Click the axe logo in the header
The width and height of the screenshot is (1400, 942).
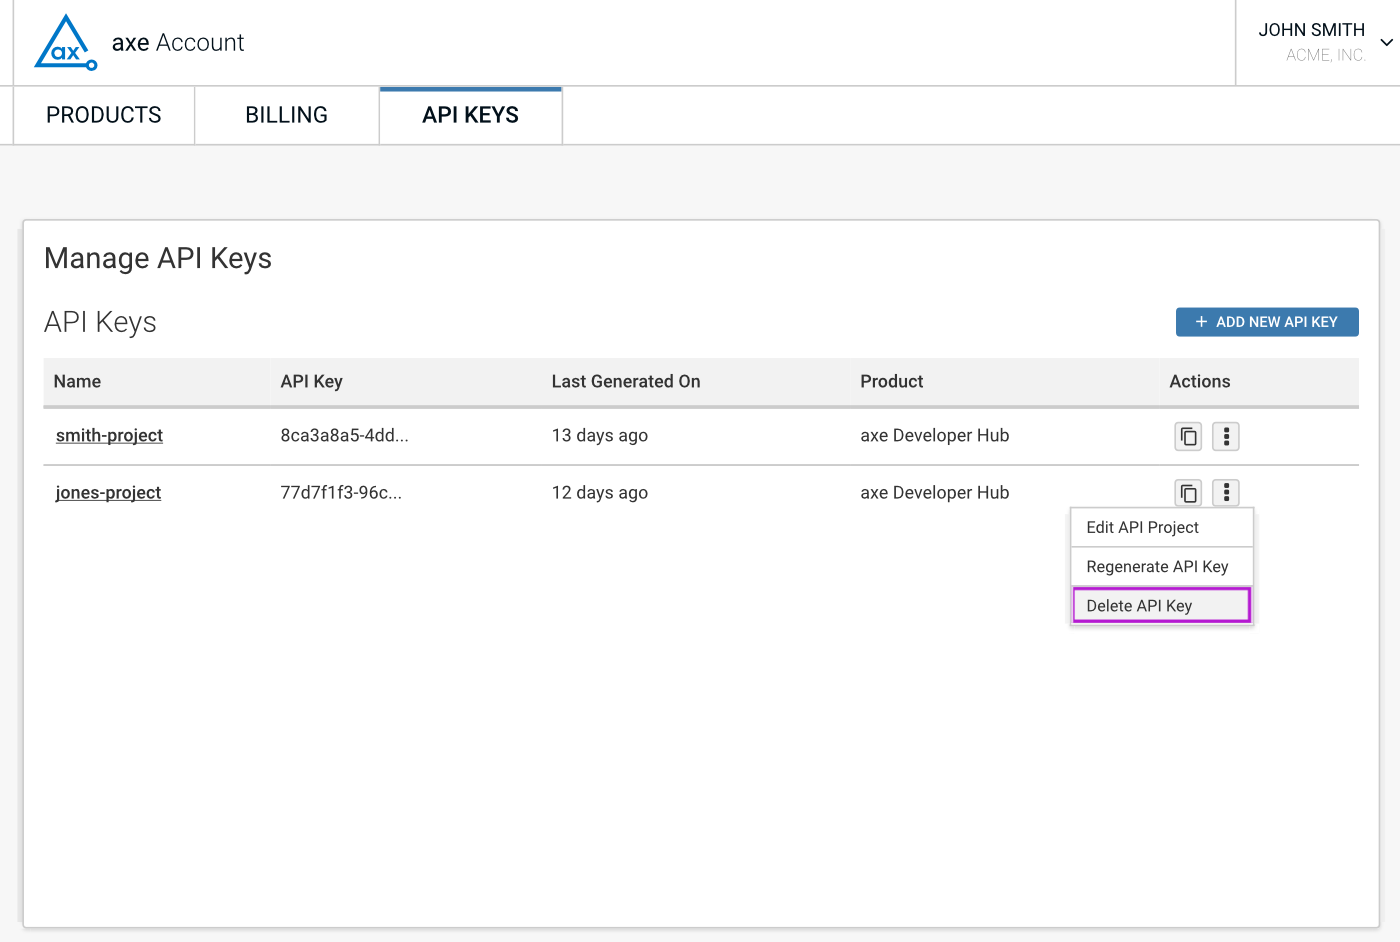[x=64, y=42]
